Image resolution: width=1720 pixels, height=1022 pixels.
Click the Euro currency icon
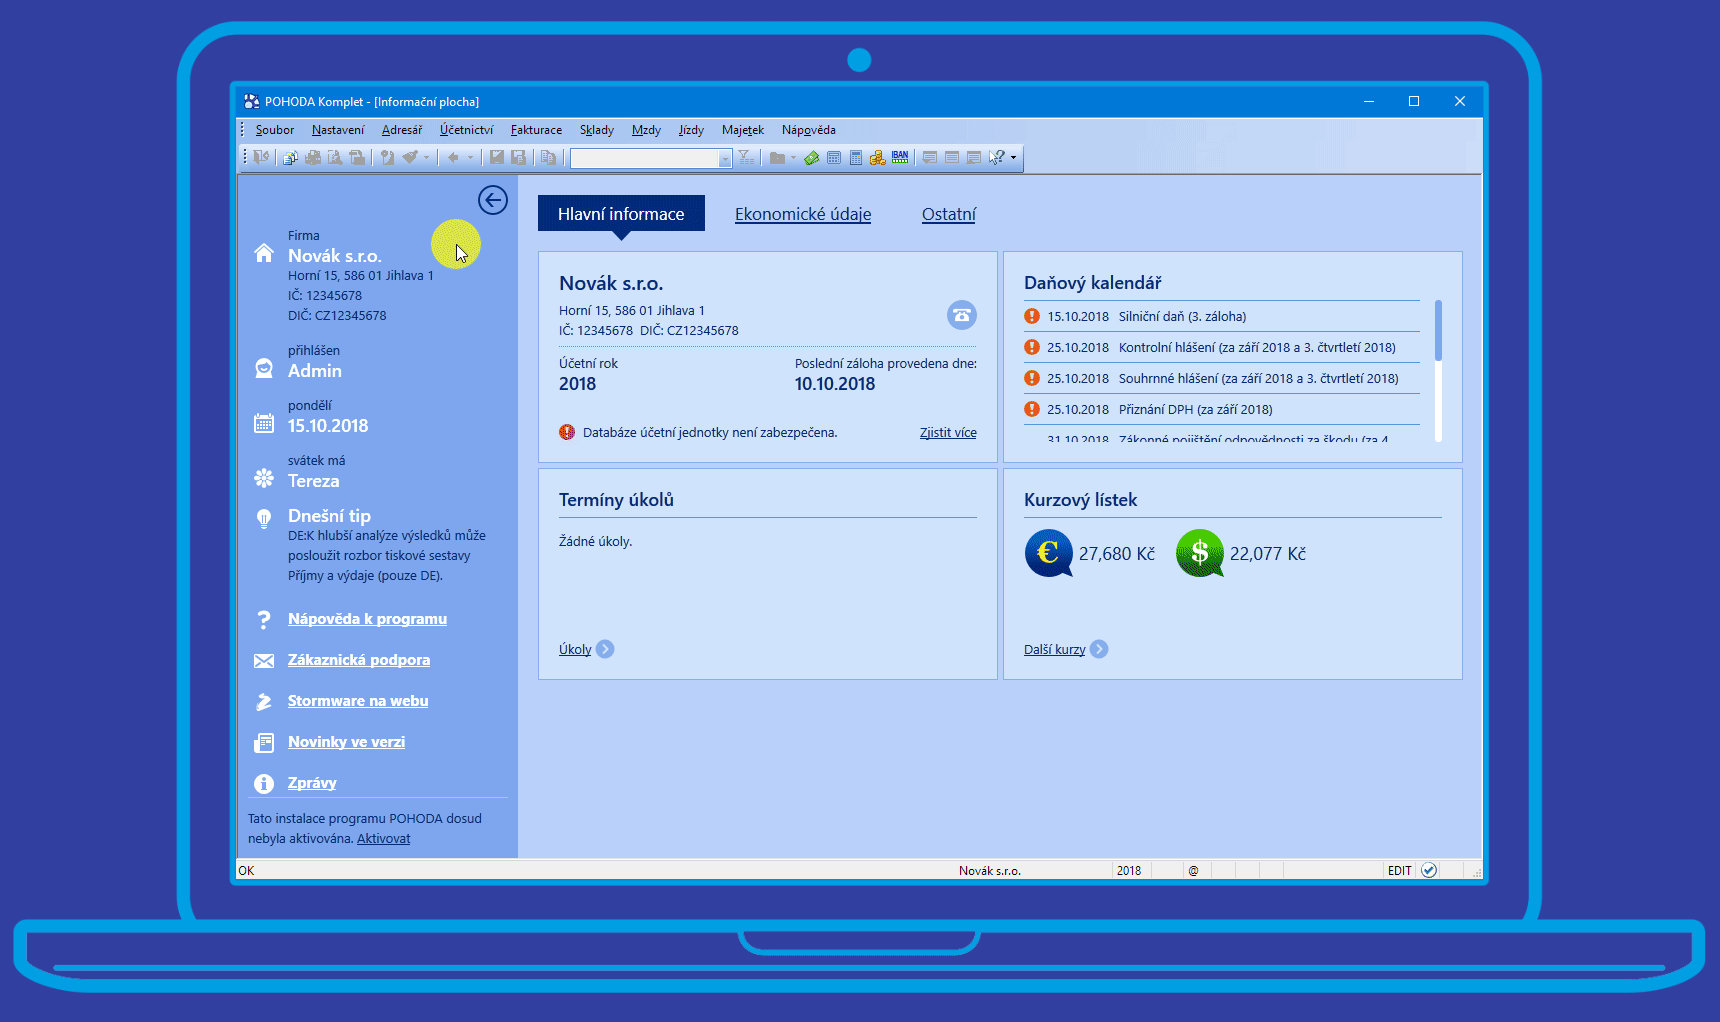pos(1048,553)
